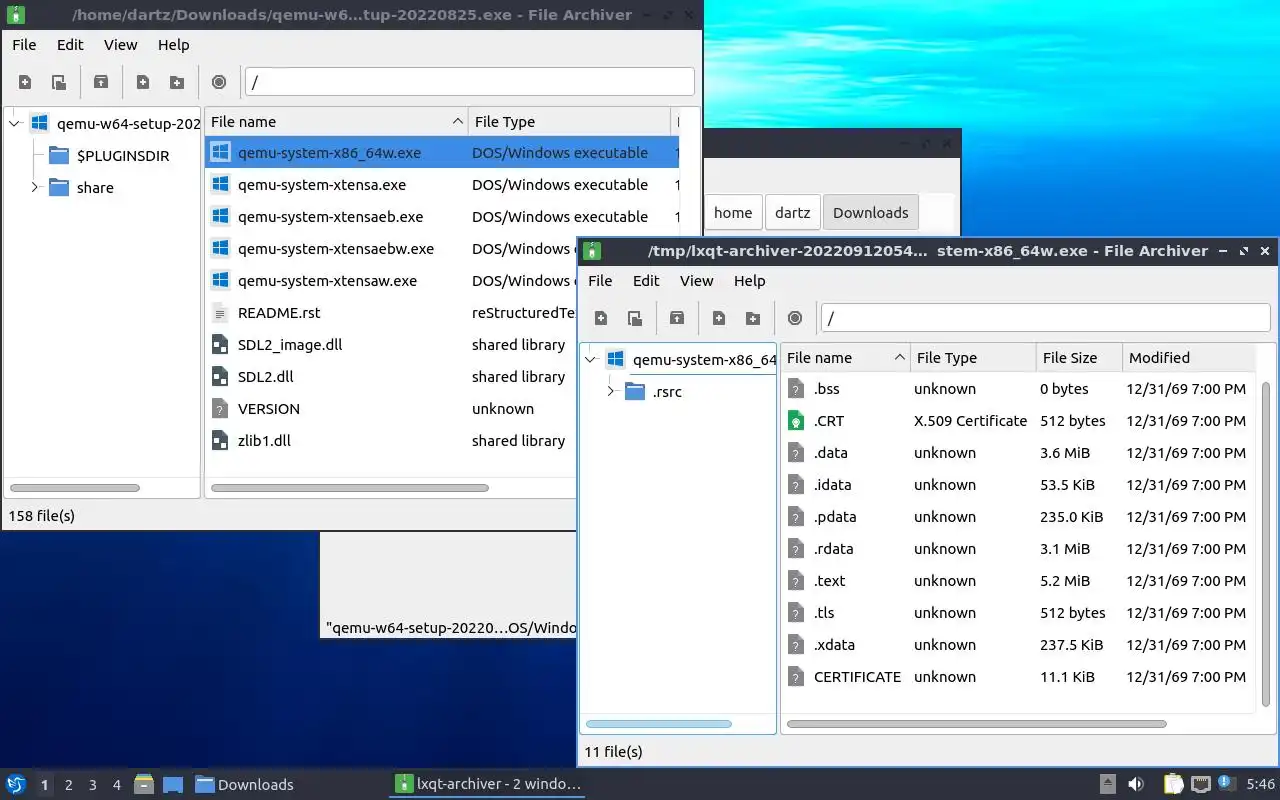Click the clipboard icon in the system tray

pos(1172,784)
